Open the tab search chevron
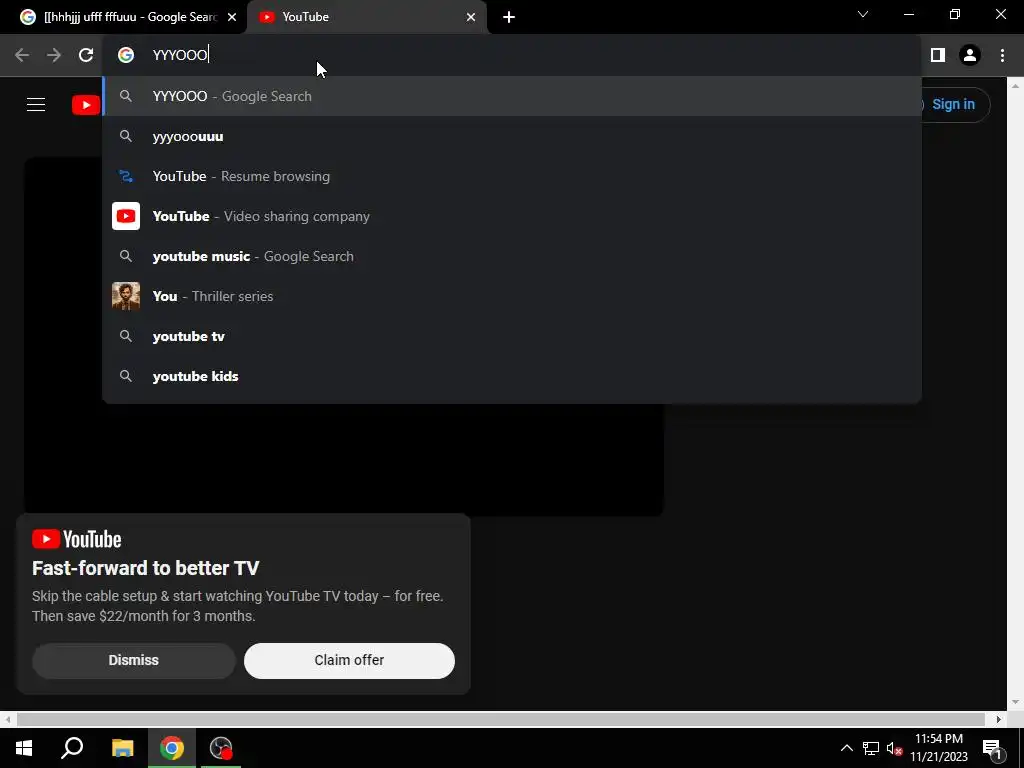1024x768 pixels. (863, 14)
